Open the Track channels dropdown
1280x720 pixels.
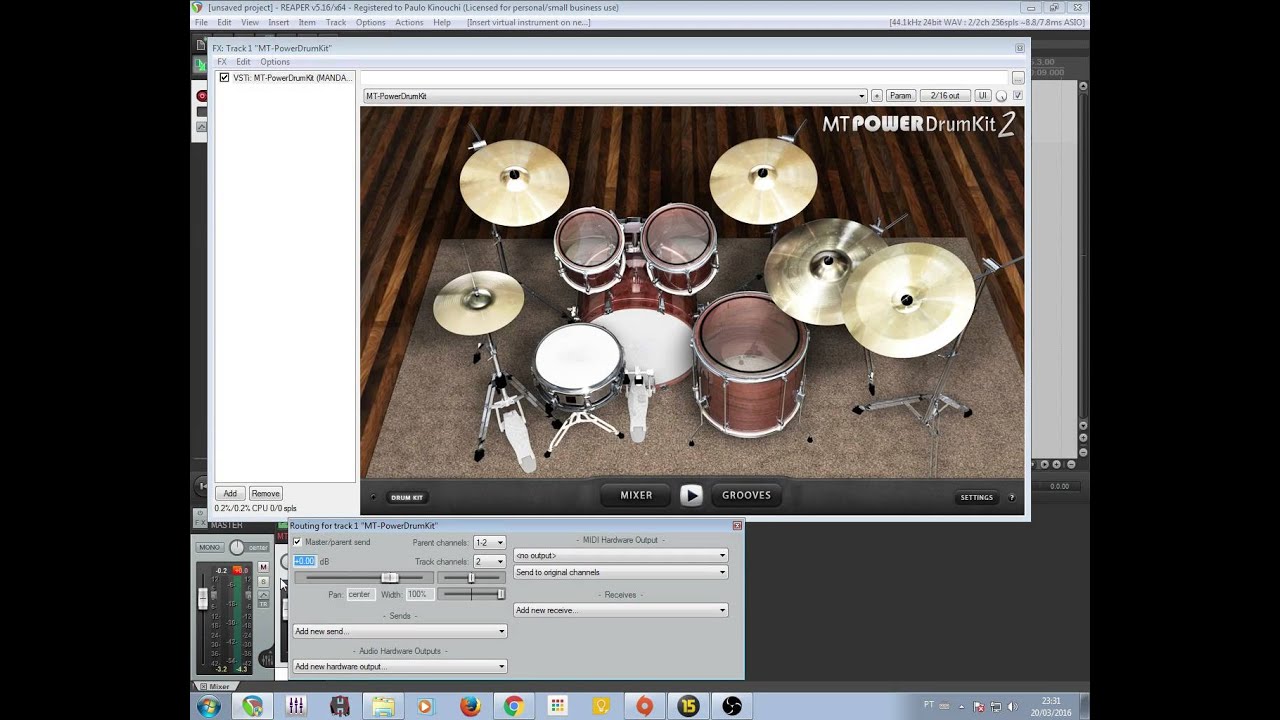pos(490,561)
